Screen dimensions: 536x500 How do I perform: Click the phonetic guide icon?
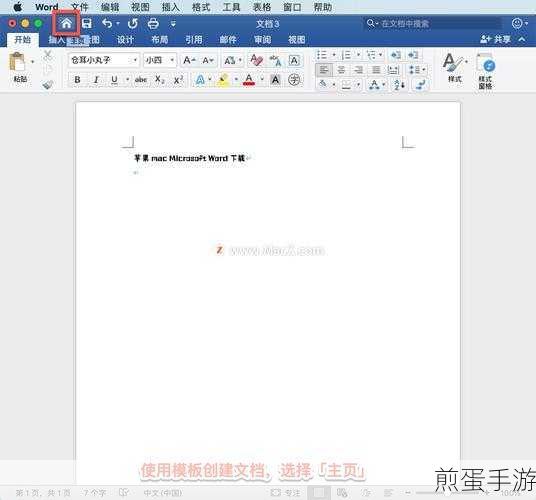pyautogui.click(x=275, y=60)
